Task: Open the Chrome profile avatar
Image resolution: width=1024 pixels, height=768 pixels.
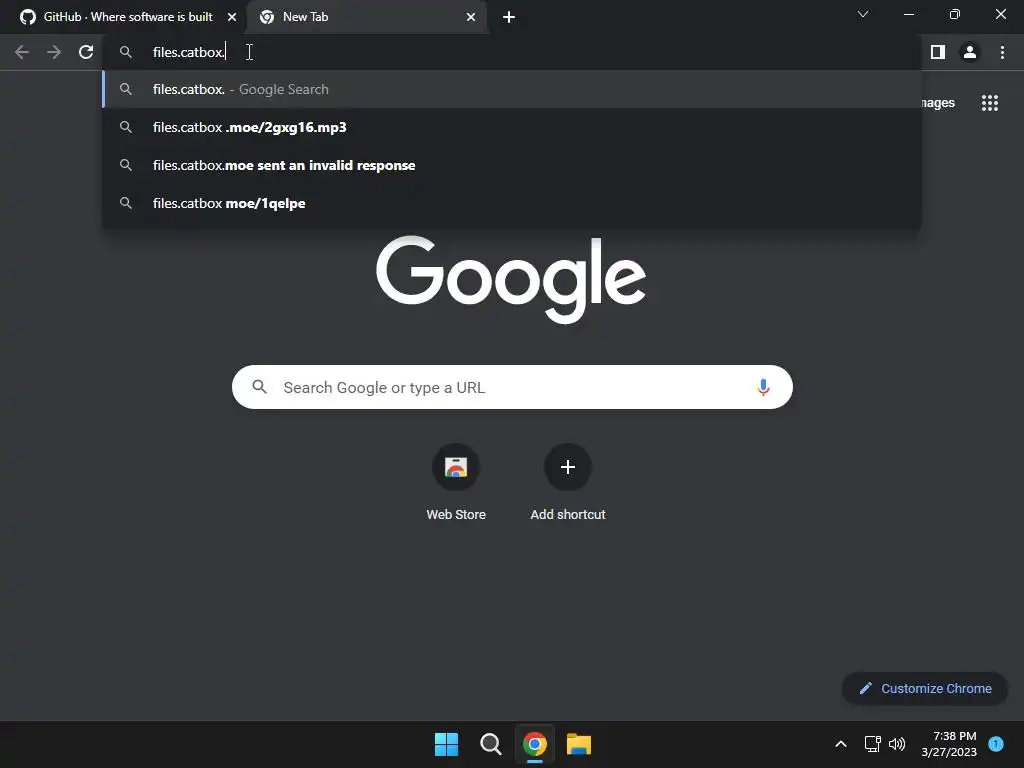Action: pos(970,52)
